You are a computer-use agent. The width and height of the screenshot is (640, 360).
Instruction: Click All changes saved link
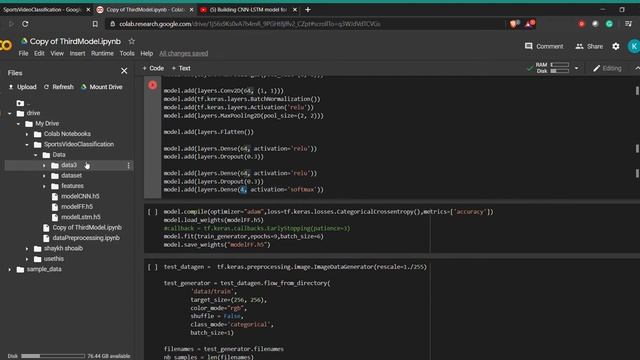tap(184, 53)
